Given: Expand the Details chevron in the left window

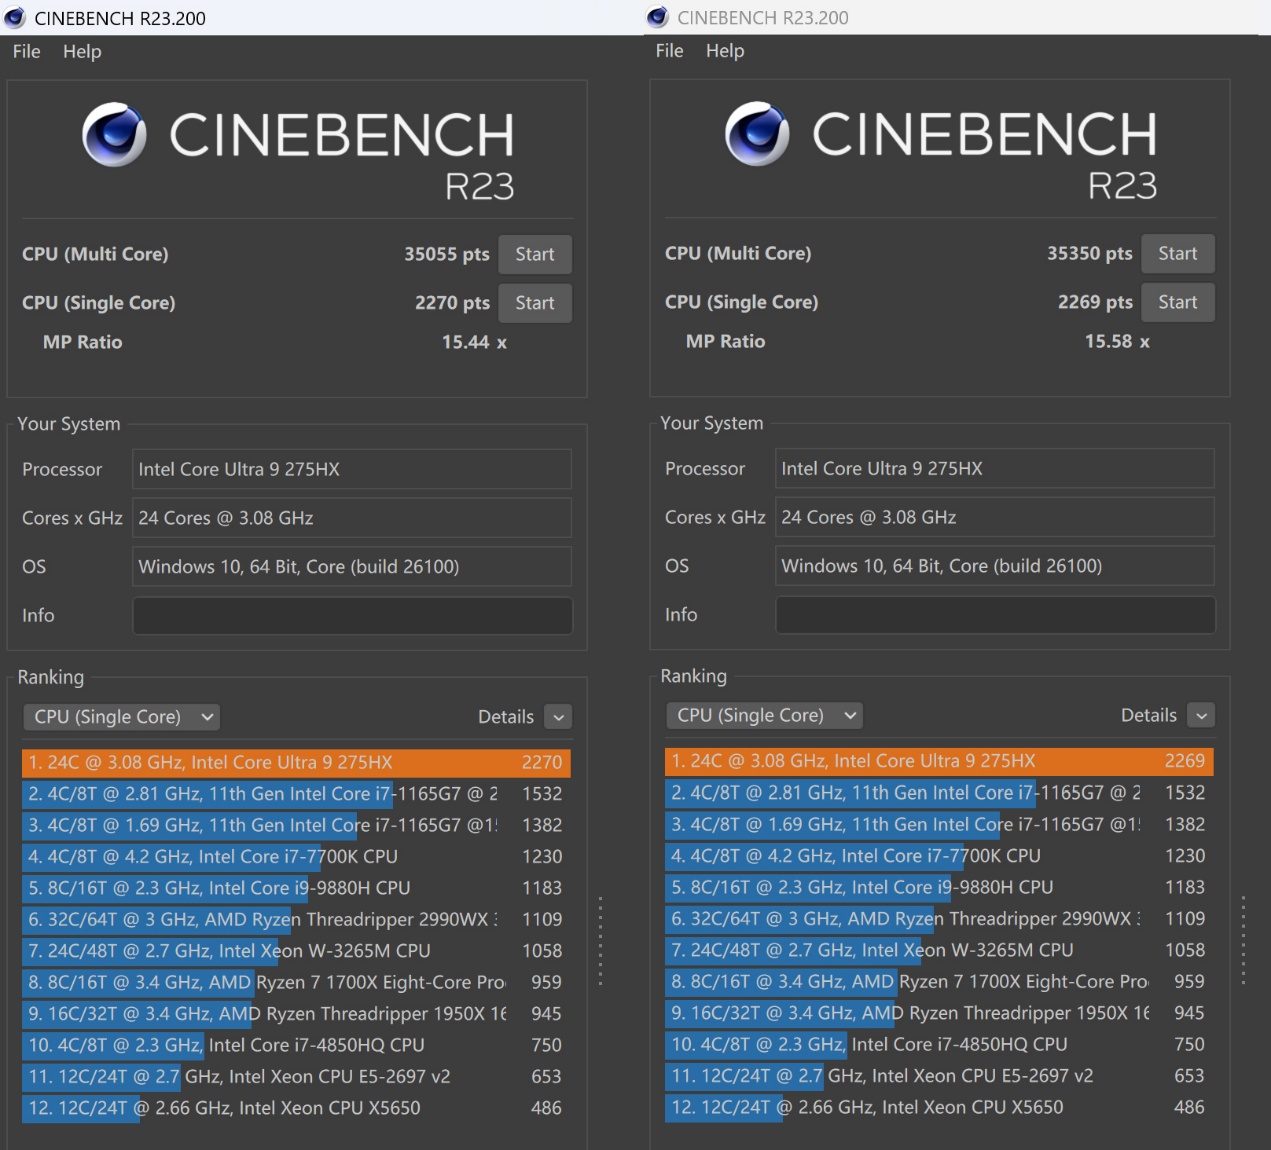Looking at the screenshot, I should [559, 717].
